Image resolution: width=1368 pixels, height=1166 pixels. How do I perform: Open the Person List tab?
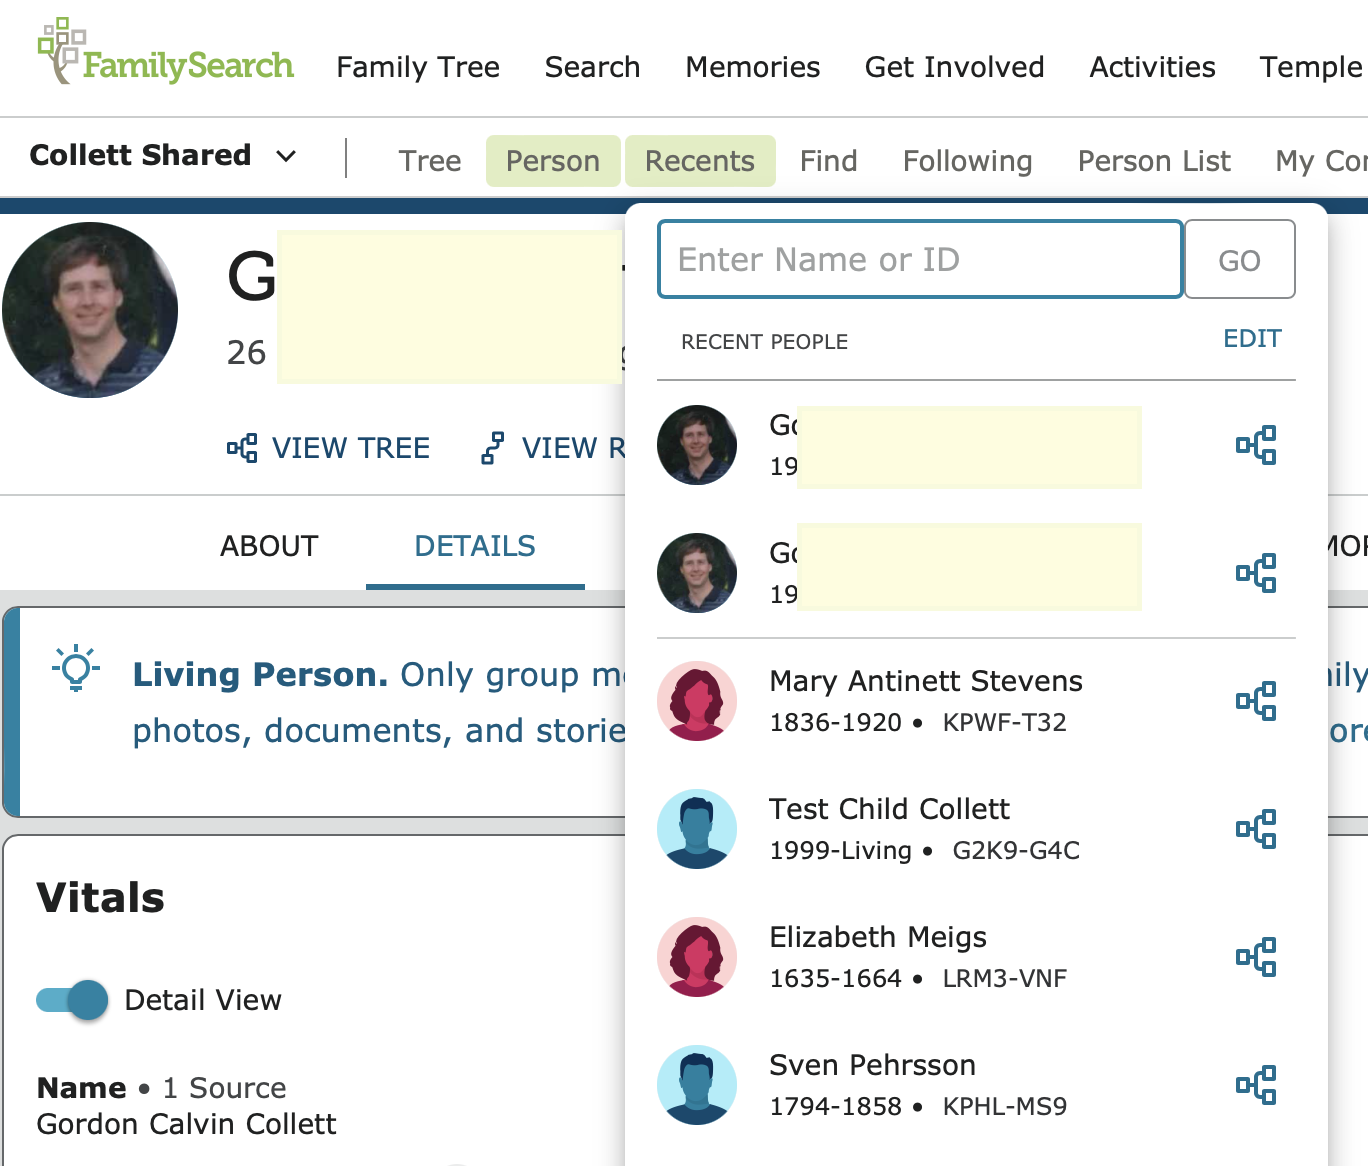(x=1154, y=161)
